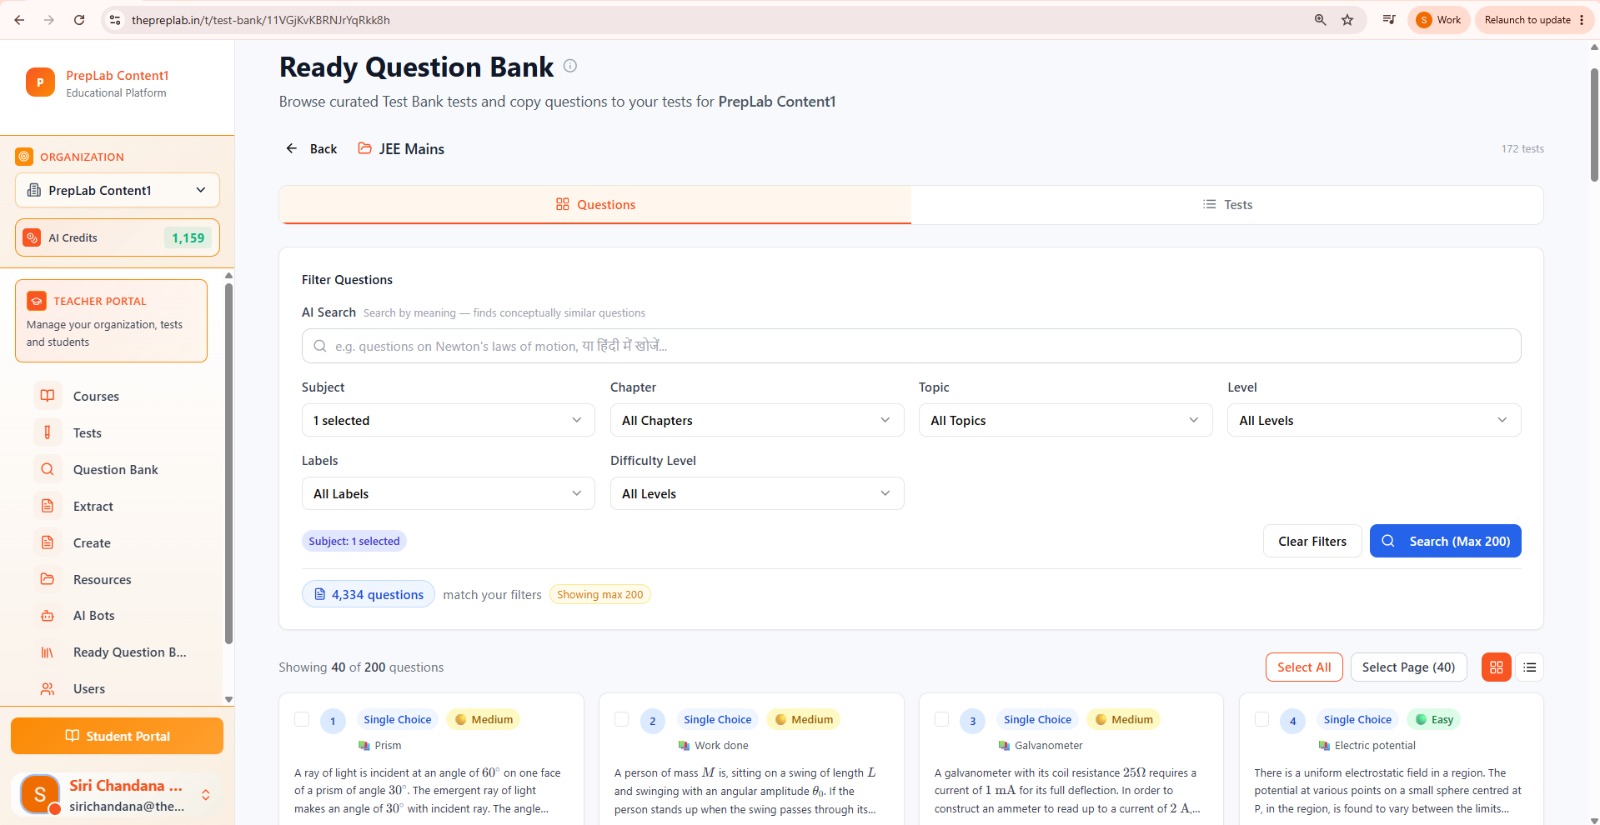Click the 4,334 questions badge

[x=368, y=594]
